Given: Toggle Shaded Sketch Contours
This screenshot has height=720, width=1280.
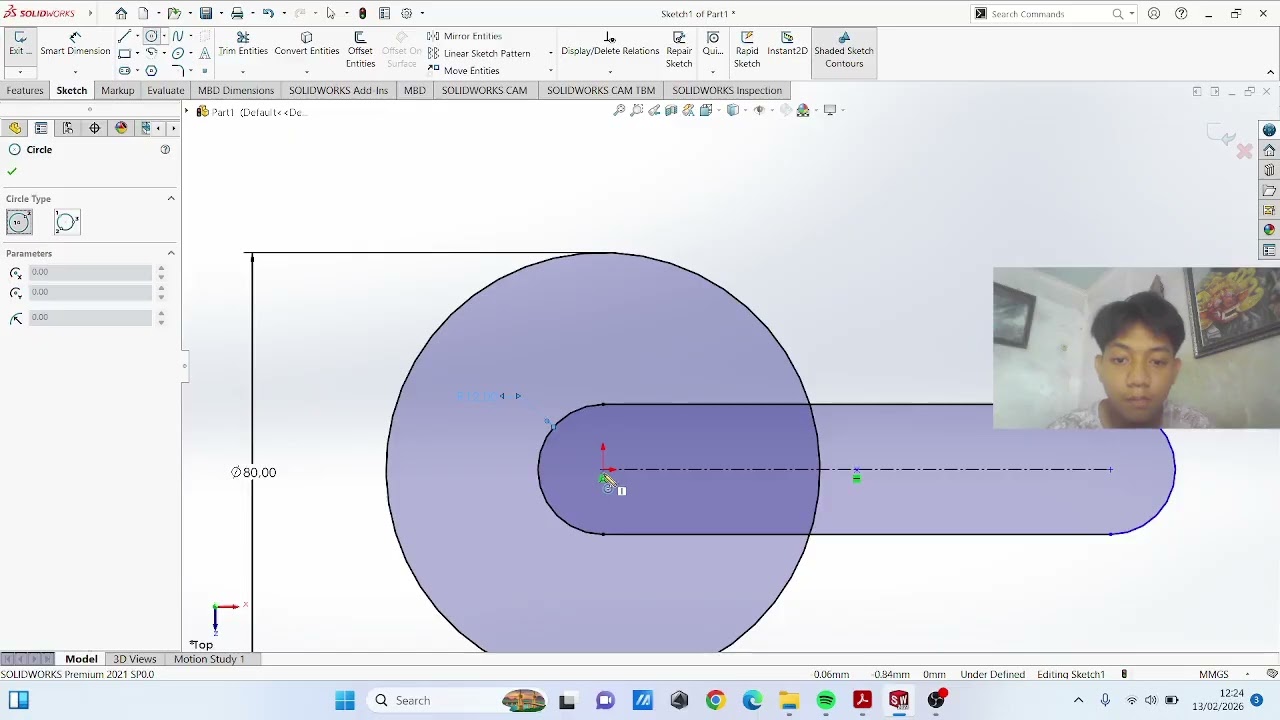Looking at the screenshot, I should pyautogui.click(x=844, y=50).
